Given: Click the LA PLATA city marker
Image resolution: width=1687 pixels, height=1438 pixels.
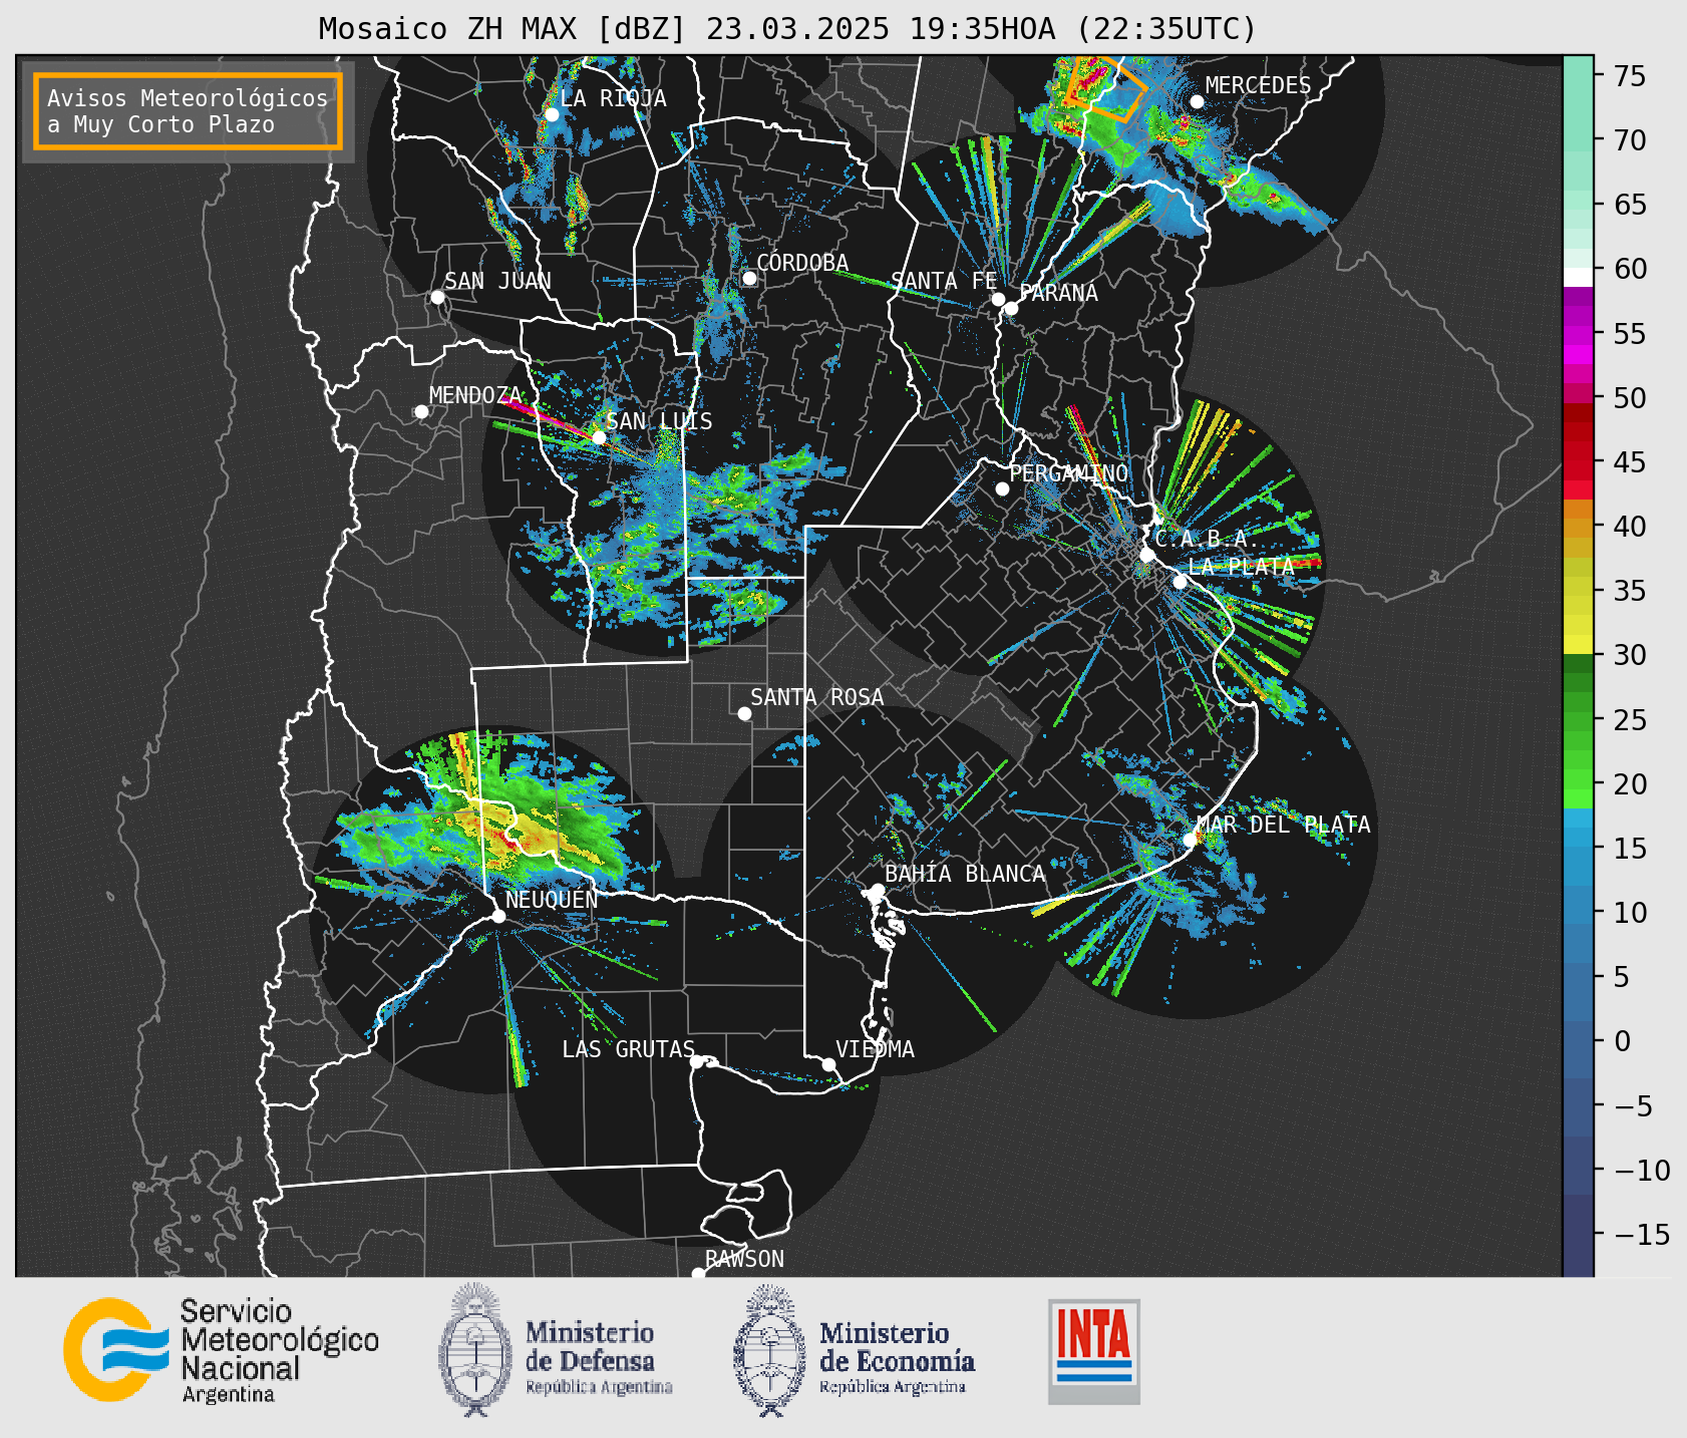Looking at the screenshot, I should coord(1180,582).
